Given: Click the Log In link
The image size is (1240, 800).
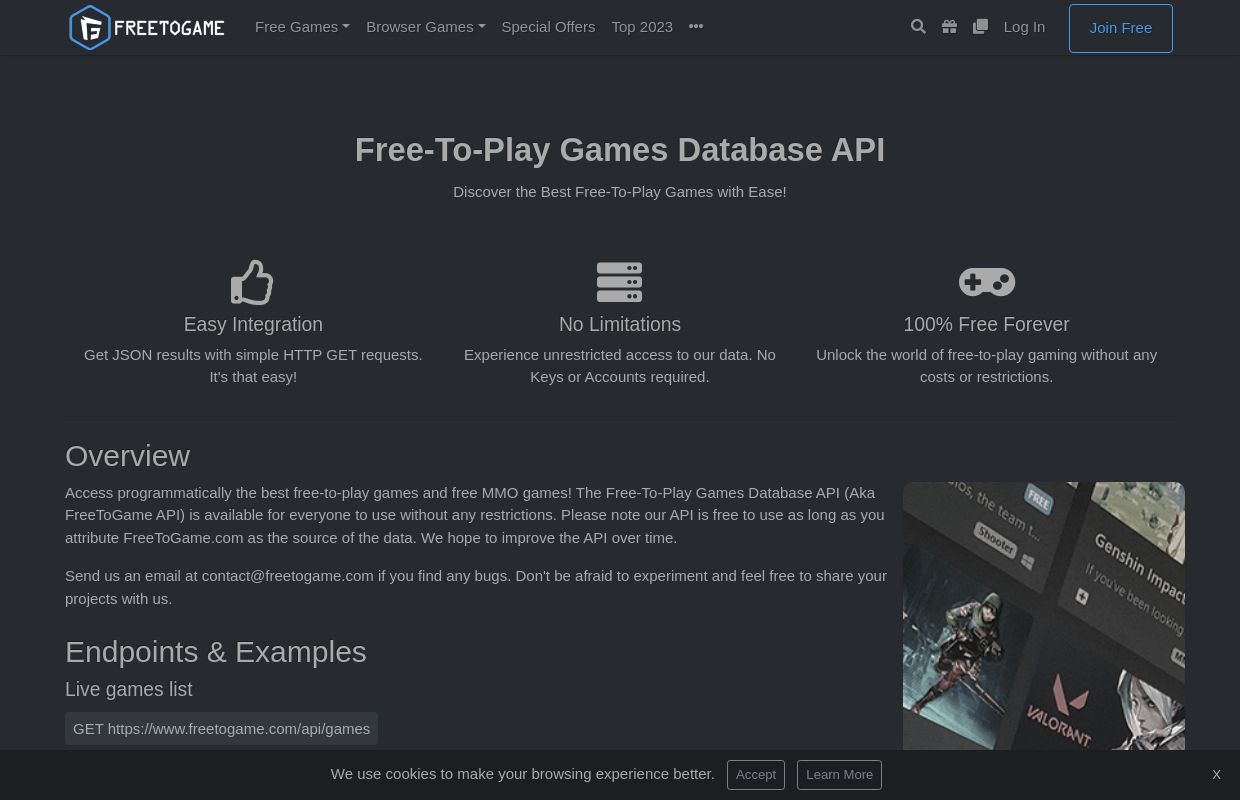Looking at the screenshot, I should coord(1024,27).
